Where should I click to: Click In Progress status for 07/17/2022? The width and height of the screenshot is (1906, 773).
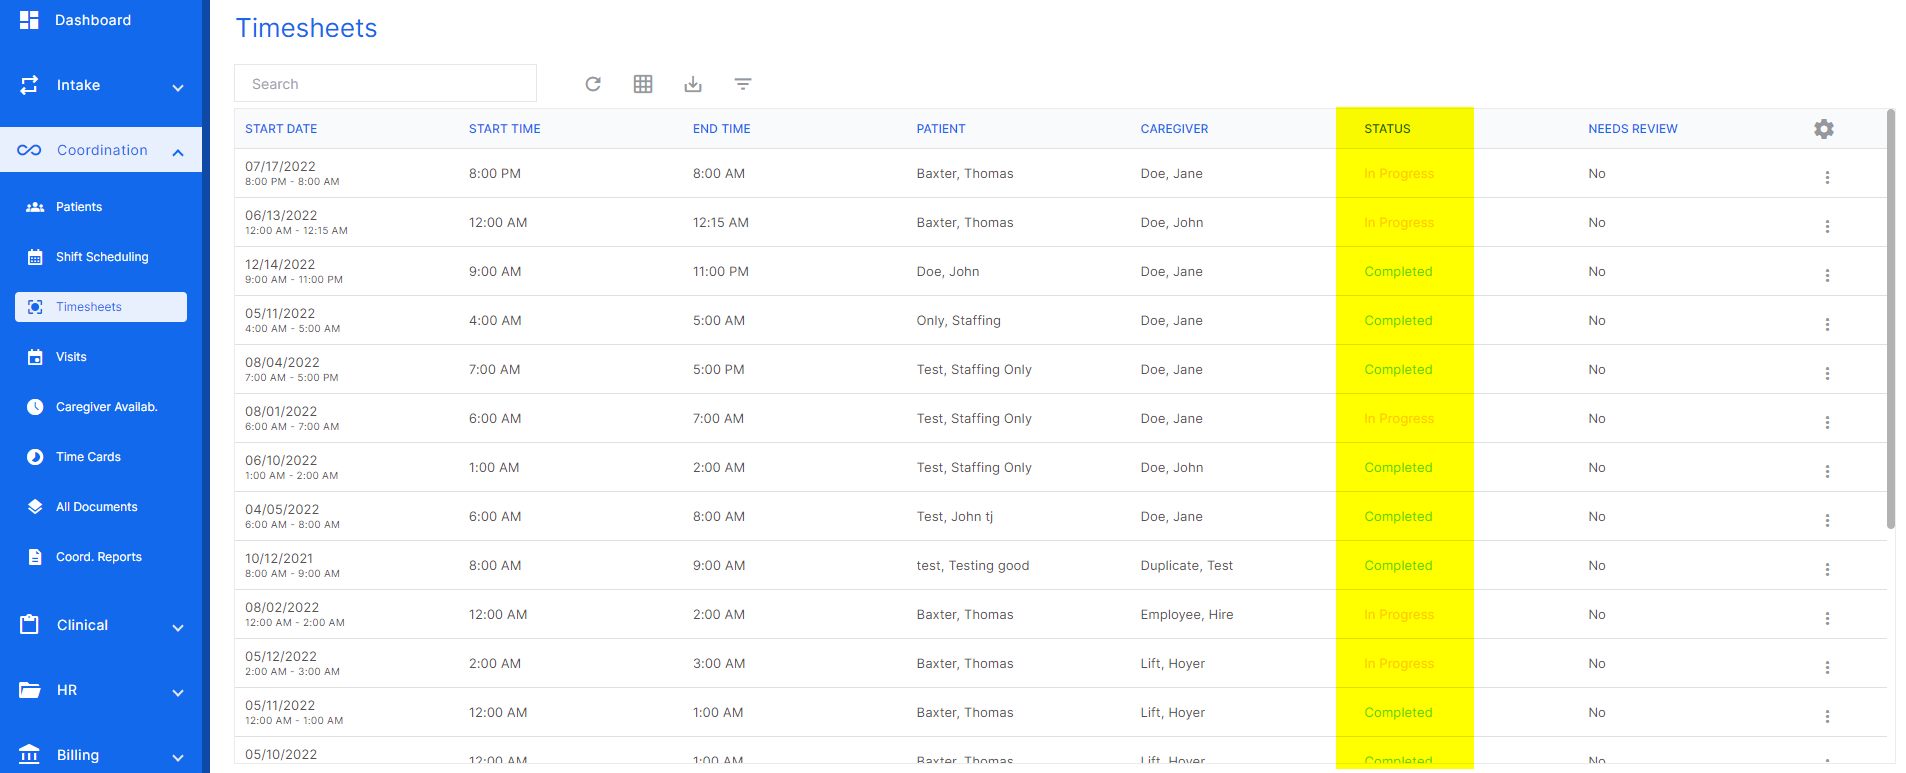pyautogui.click(x=1398, y=174)
